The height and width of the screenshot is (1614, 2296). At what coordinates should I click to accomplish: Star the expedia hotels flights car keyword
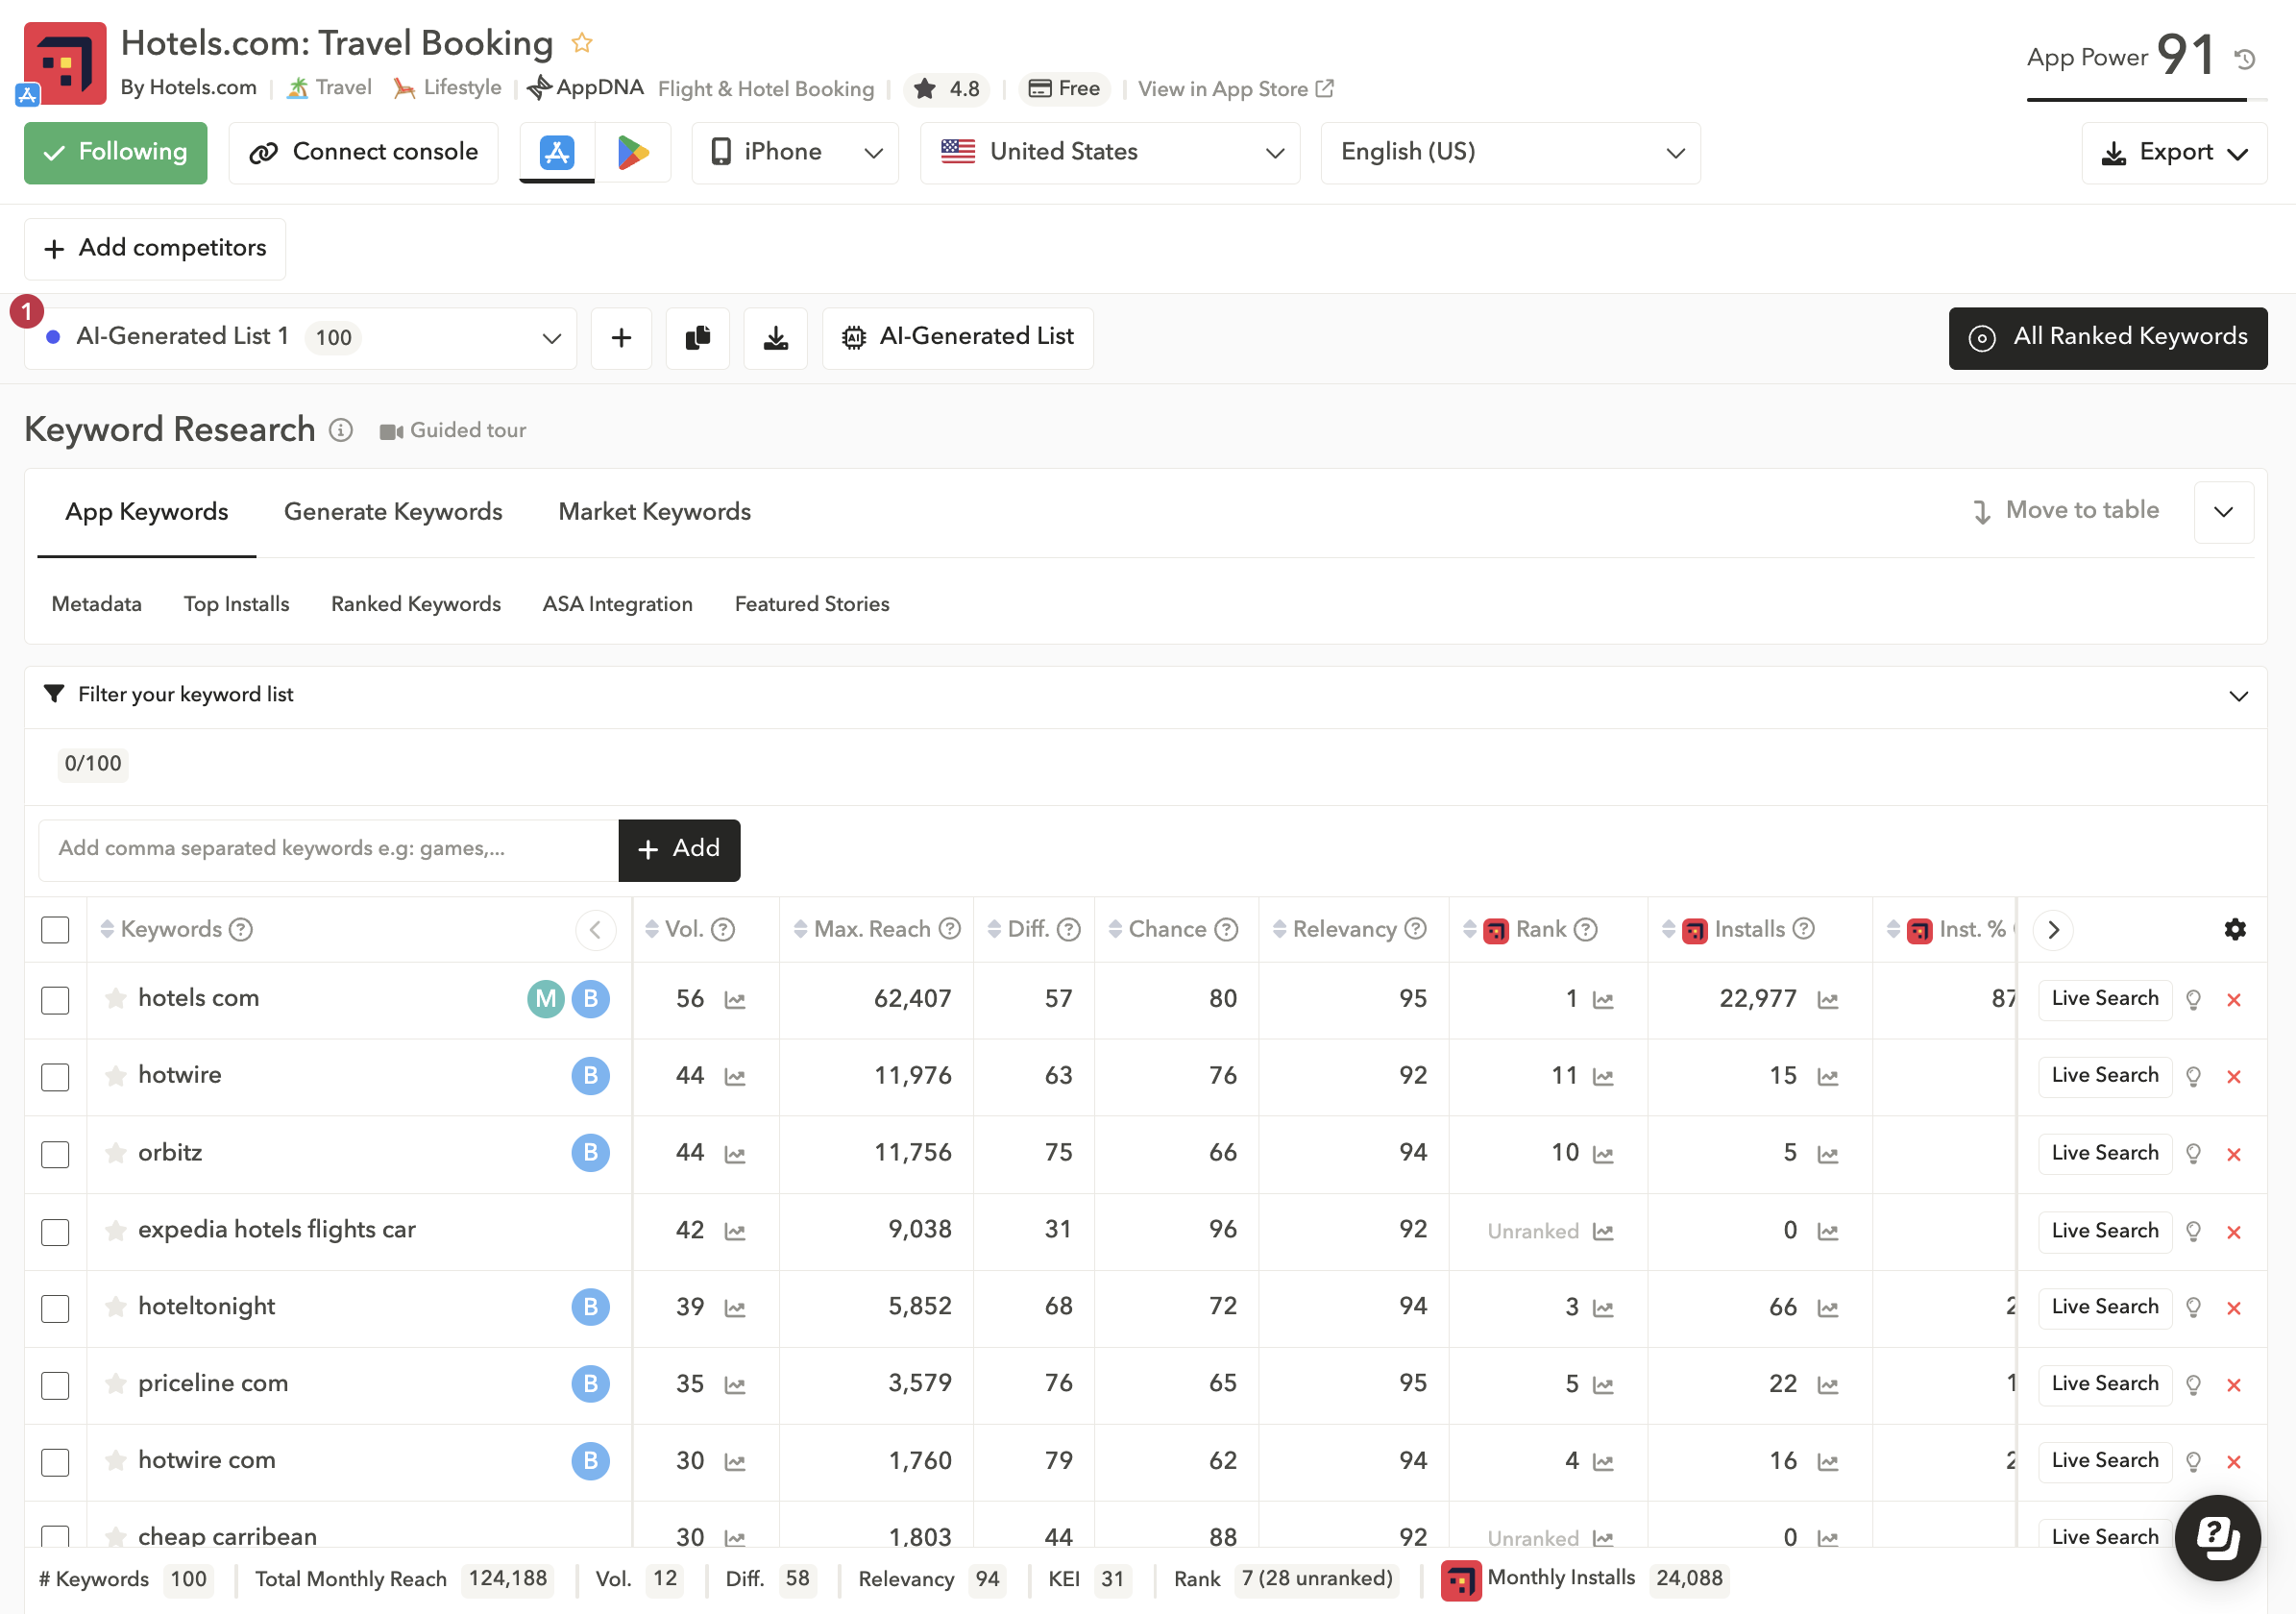tap(116, 1230)
